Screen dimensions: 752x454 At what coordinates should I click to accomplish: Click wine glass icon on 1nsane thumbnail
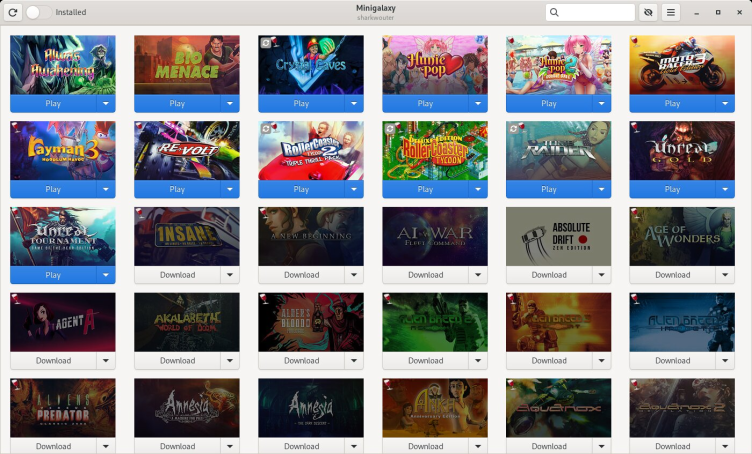pos(140,213)
